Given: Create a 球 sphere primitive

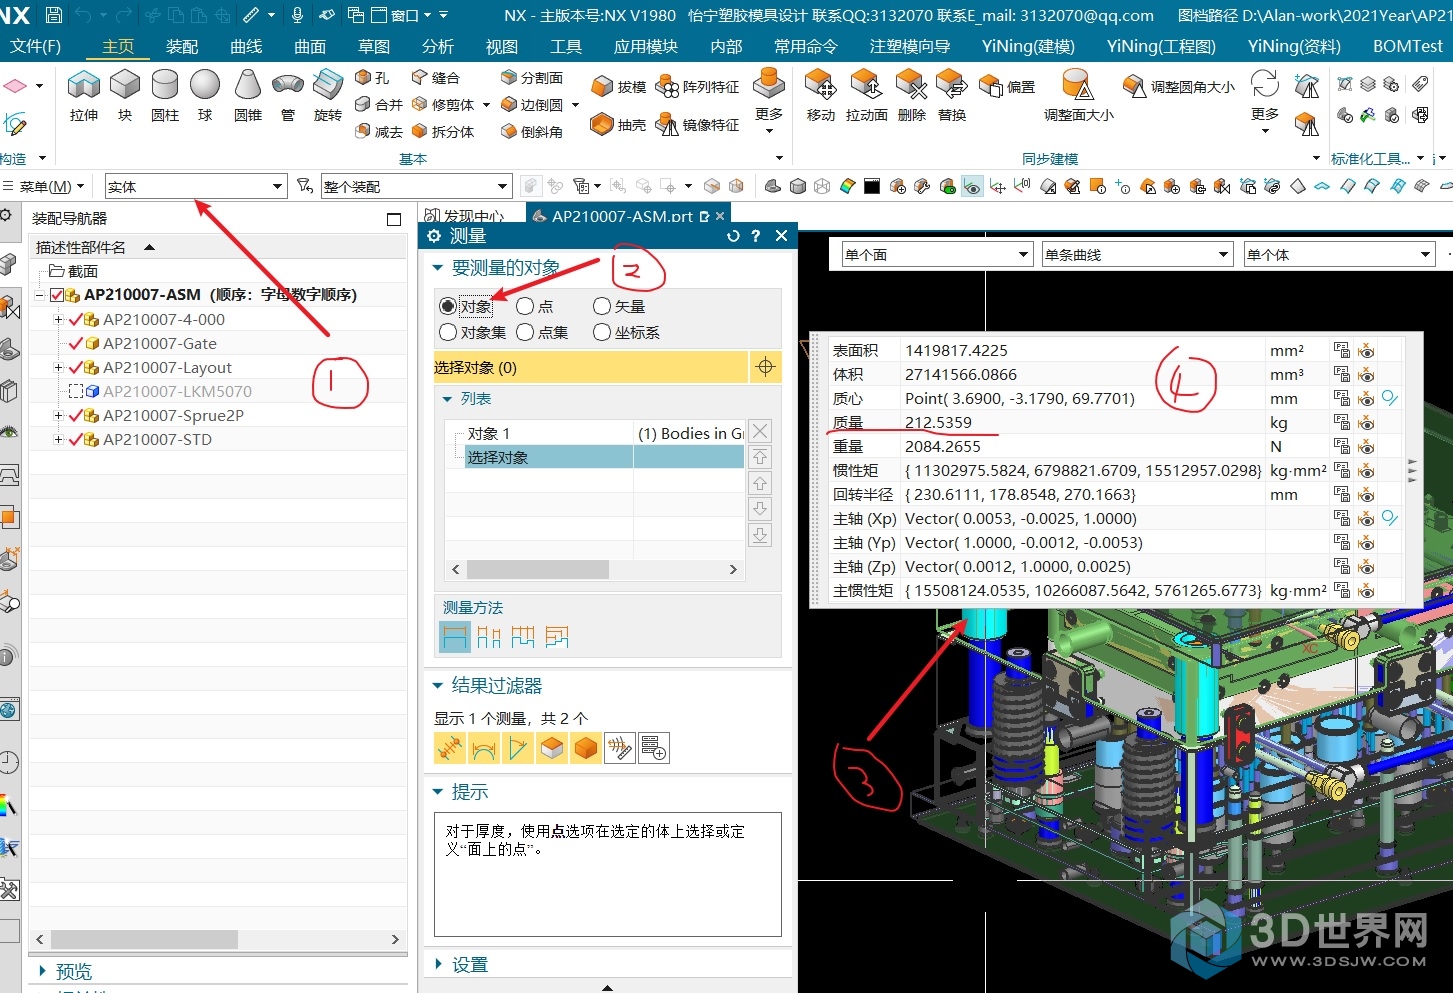Looking at the screenshot, I should pos(205,97).
